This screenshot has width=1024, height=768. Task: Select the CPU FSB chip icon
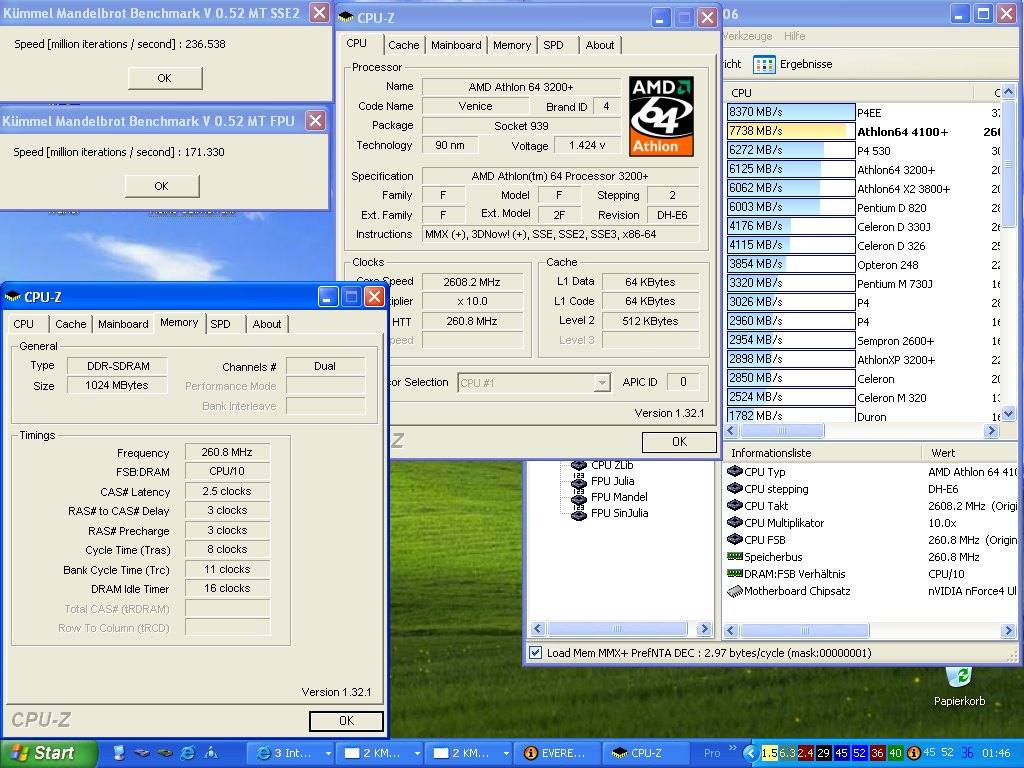point(735,539)
